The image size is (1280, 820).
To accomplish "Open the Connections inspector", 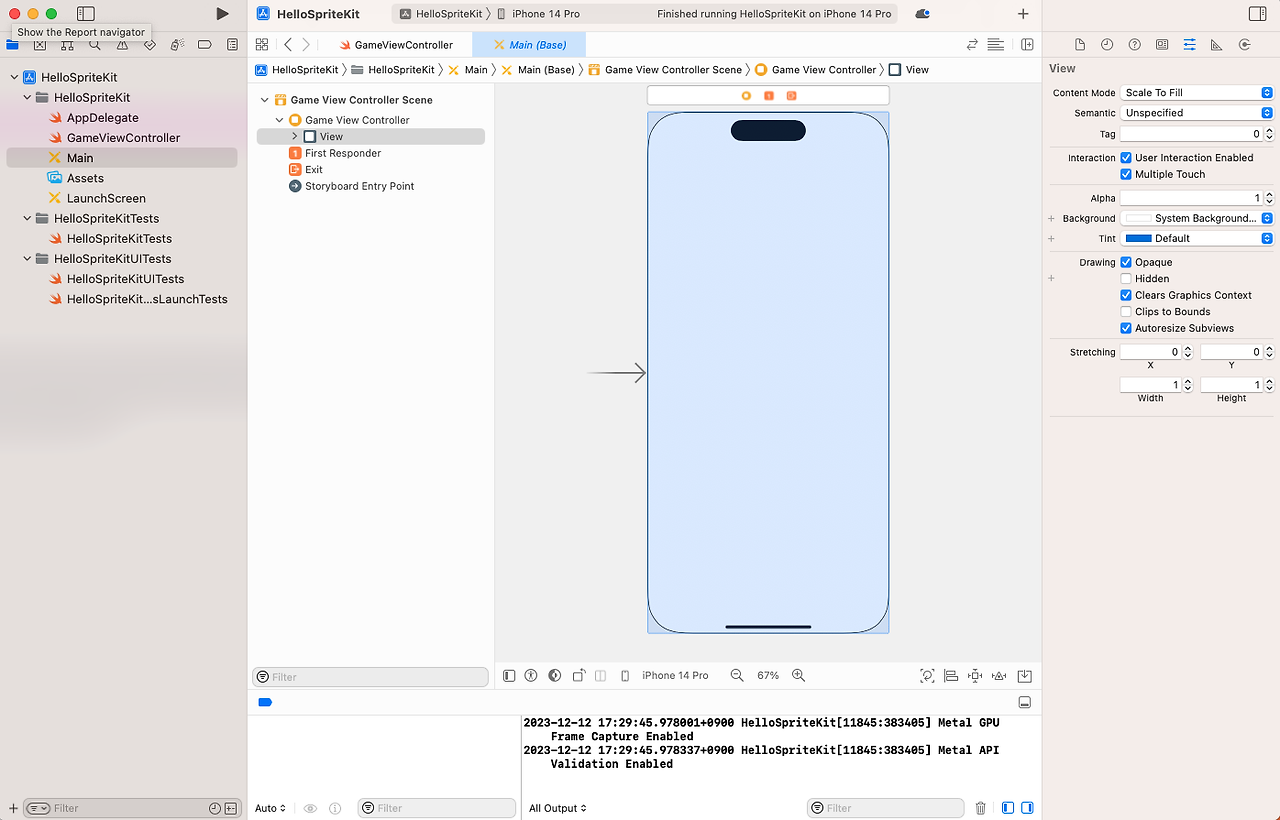I will click(1244, 45).
